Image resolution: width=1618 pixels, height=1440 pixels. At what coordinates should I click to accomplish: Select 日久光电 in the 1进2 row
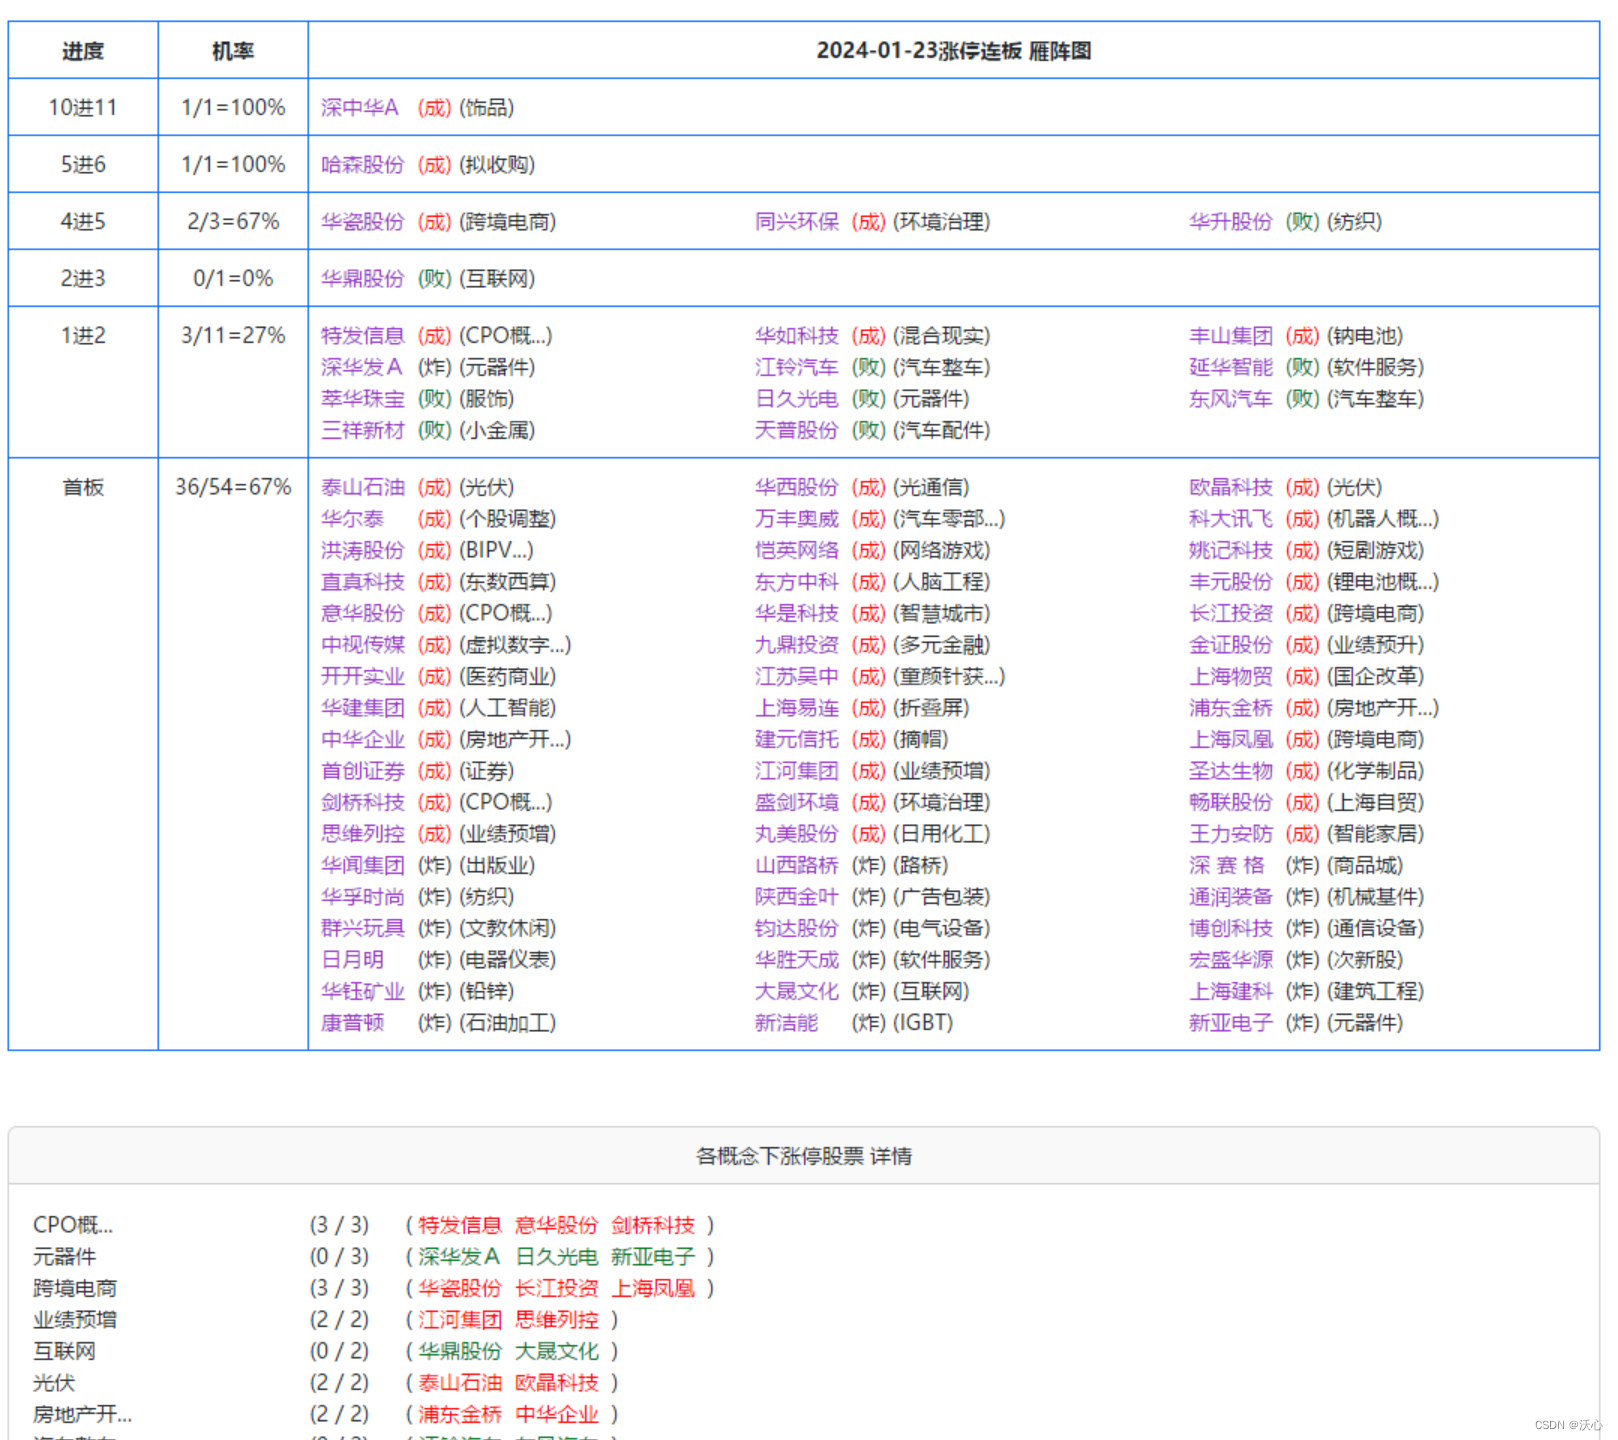[x=797, y=399]
